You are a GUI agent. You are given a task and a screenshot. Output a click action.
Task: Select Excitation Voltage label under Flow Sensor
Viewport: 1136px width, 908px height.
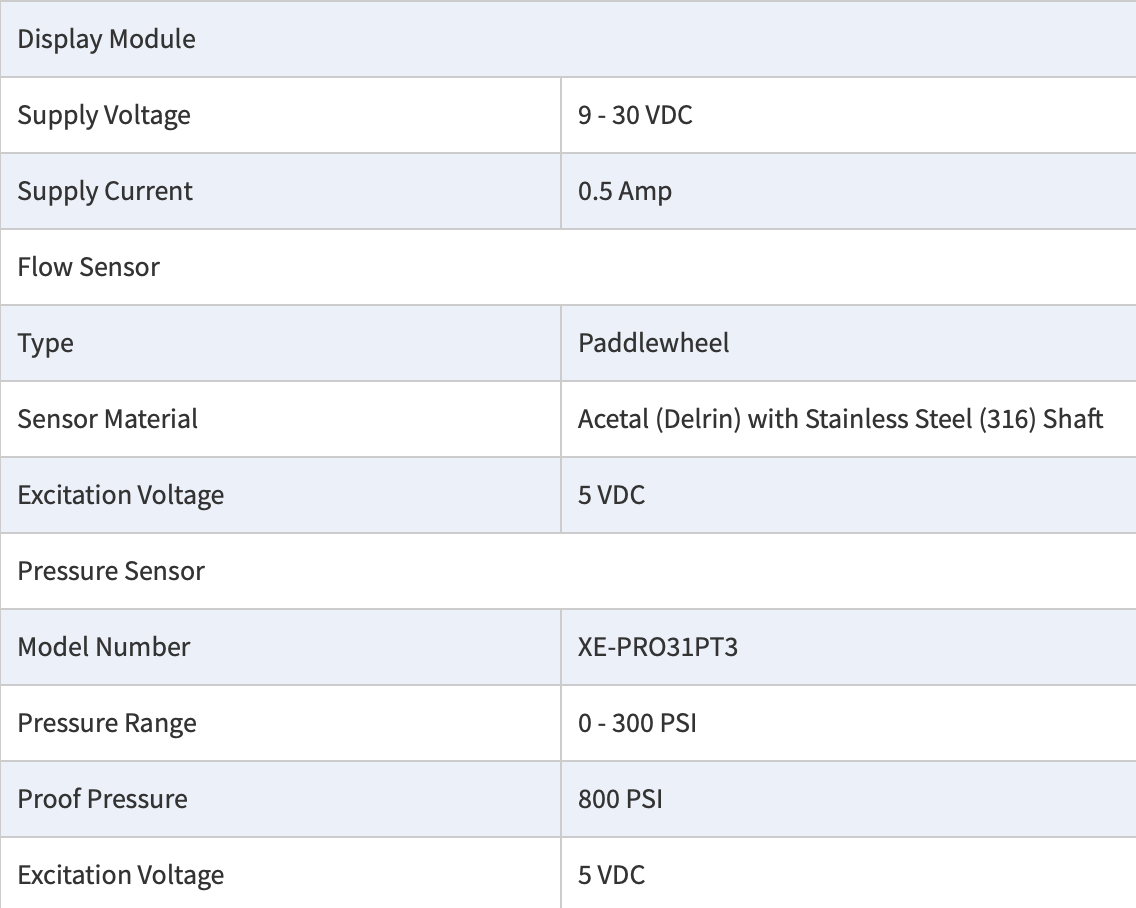[x=121, y=496]
